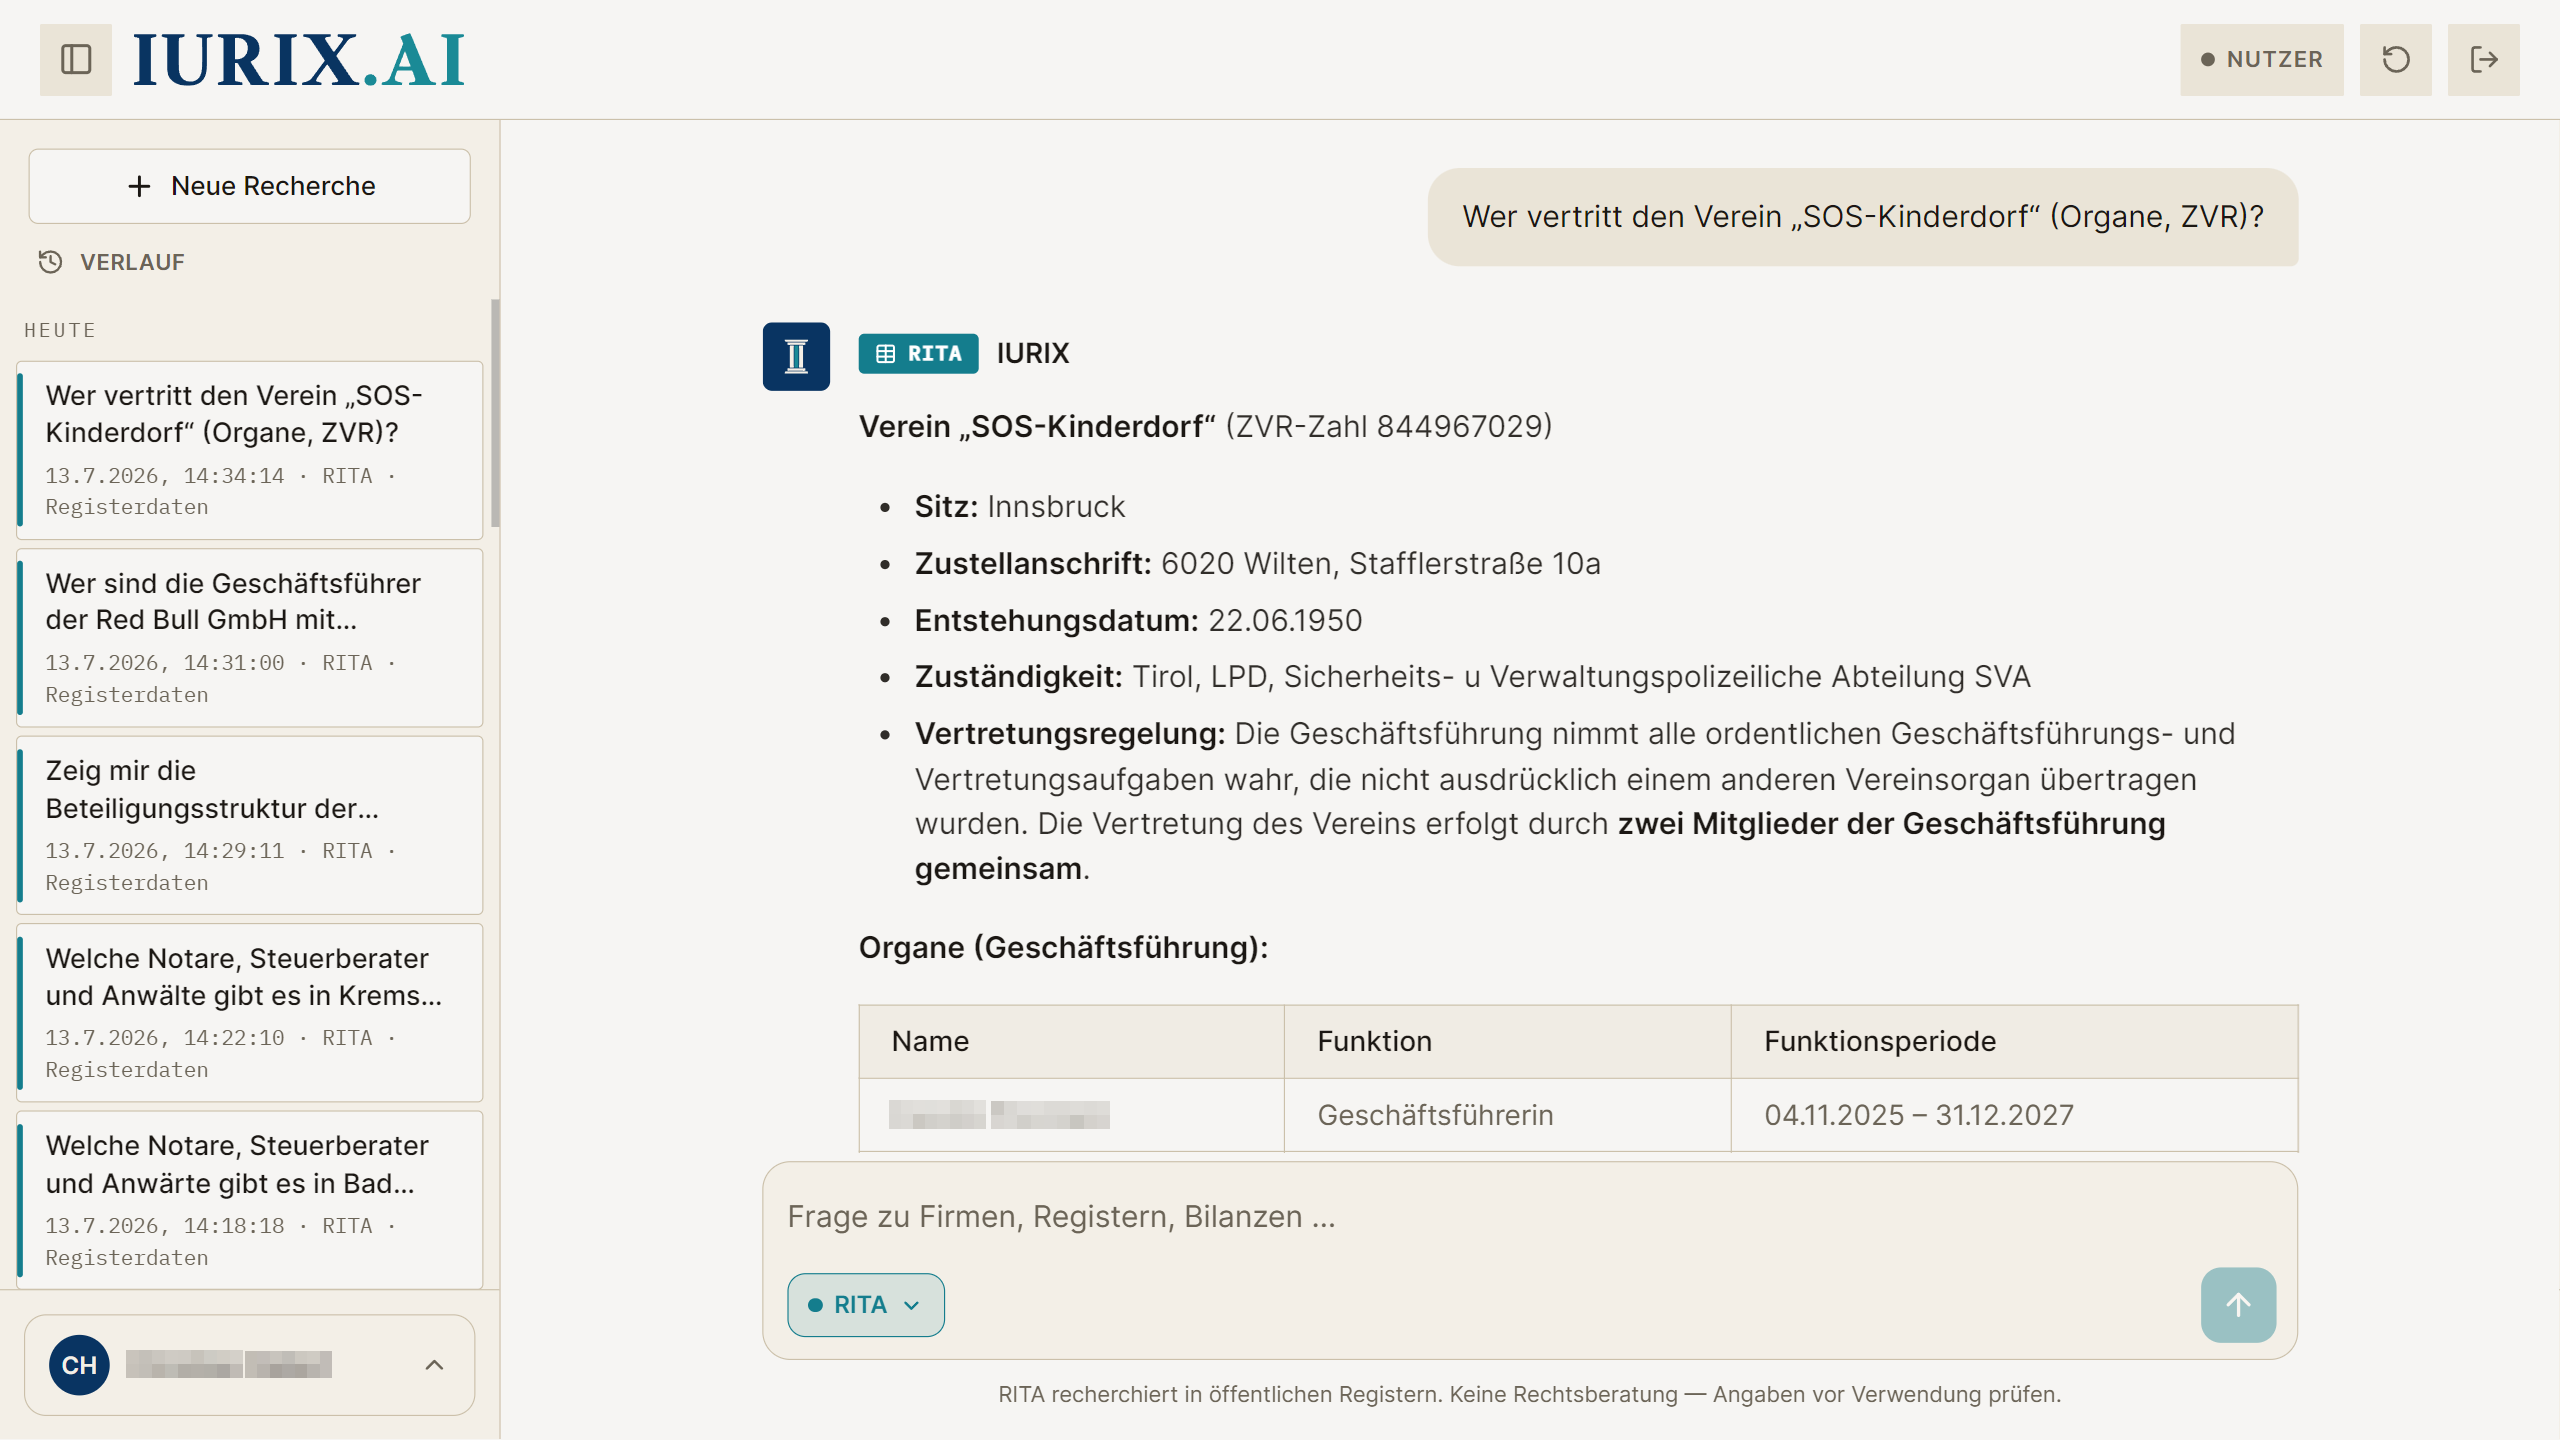Click the sidebar history scrollbar

[x=495, y=413]
